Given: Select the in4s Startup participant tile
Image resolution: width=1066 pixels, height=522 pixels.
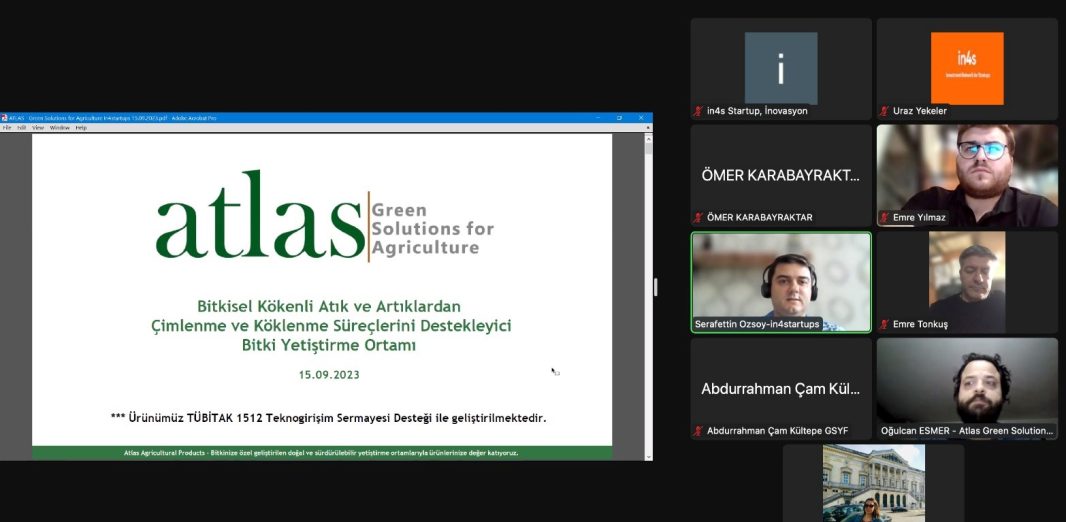Looking at the screenshot, I should click(781, 69).
